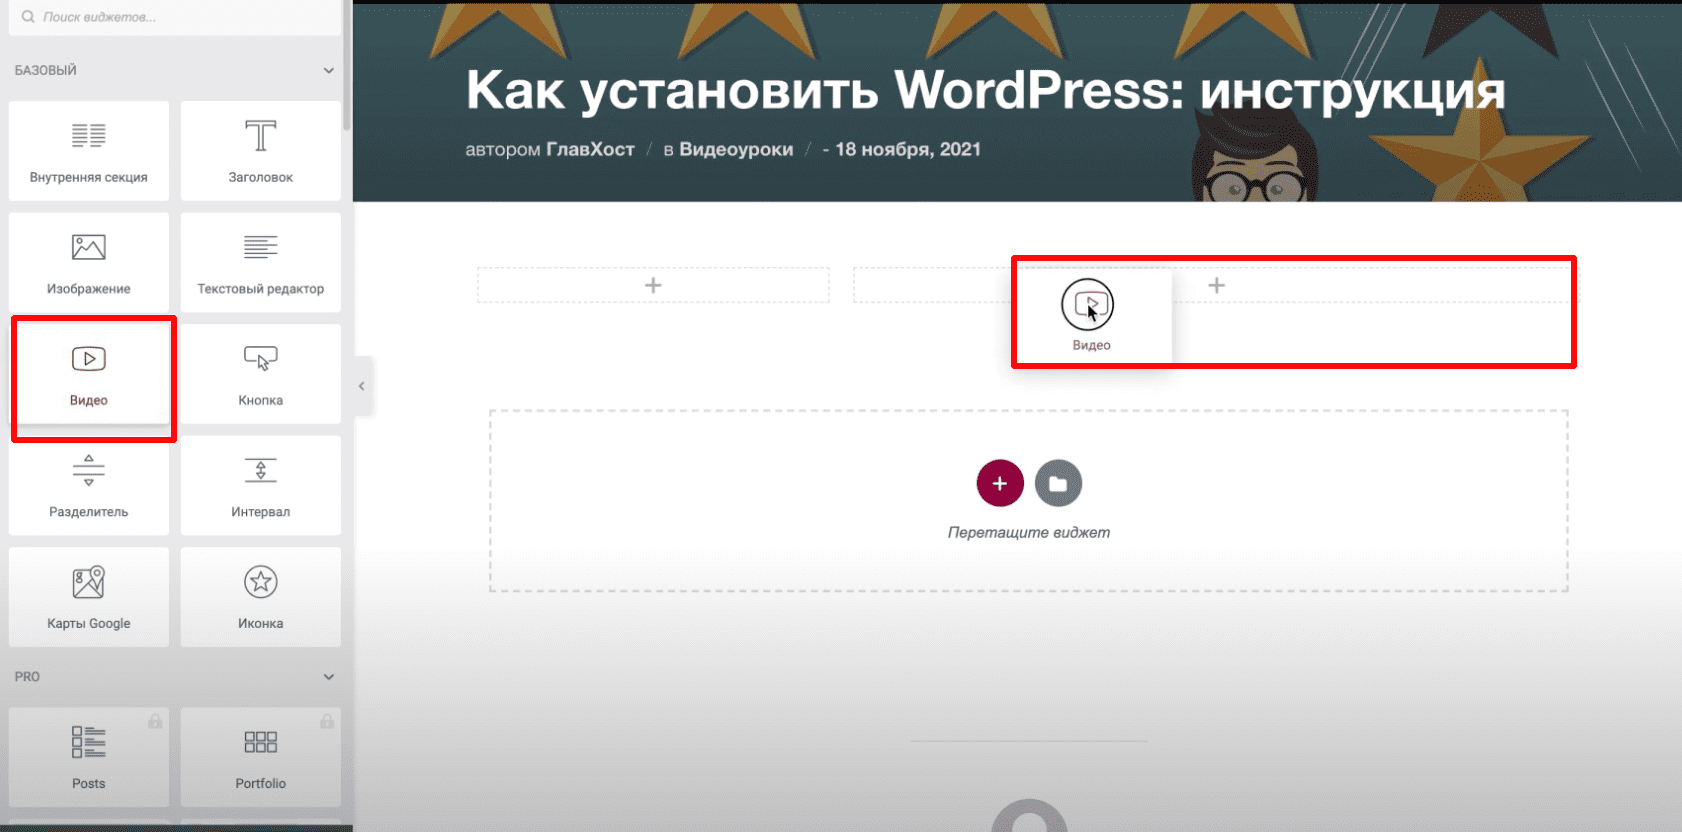Screen dimensions: 1682x832
Task: Choose the Изображение image widget
Action: tap(89, 262)
